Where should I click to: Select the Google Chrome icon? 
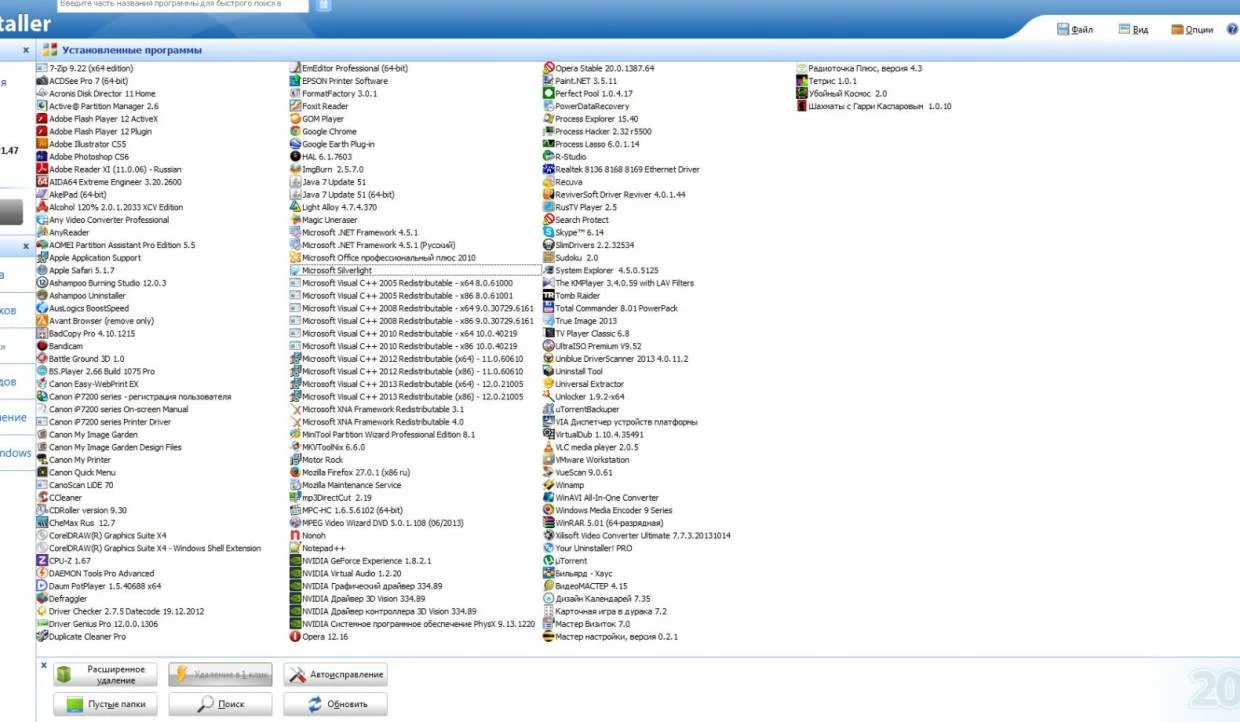coord(295,131)
